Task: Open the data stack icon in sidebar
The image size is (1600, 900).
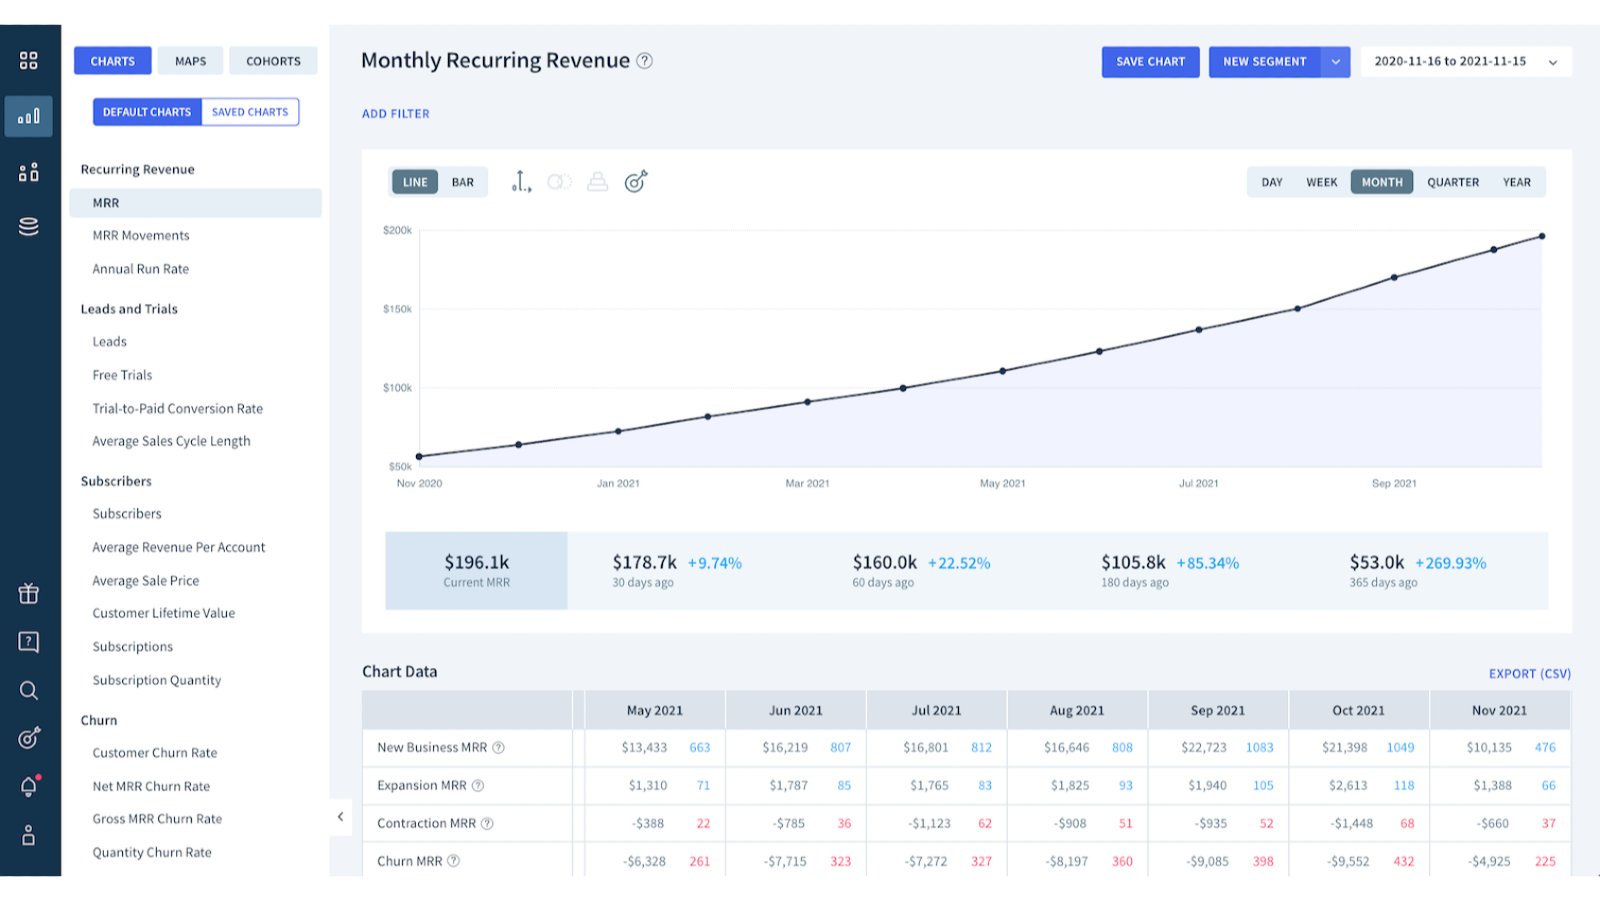Action: tap(29, 227)
